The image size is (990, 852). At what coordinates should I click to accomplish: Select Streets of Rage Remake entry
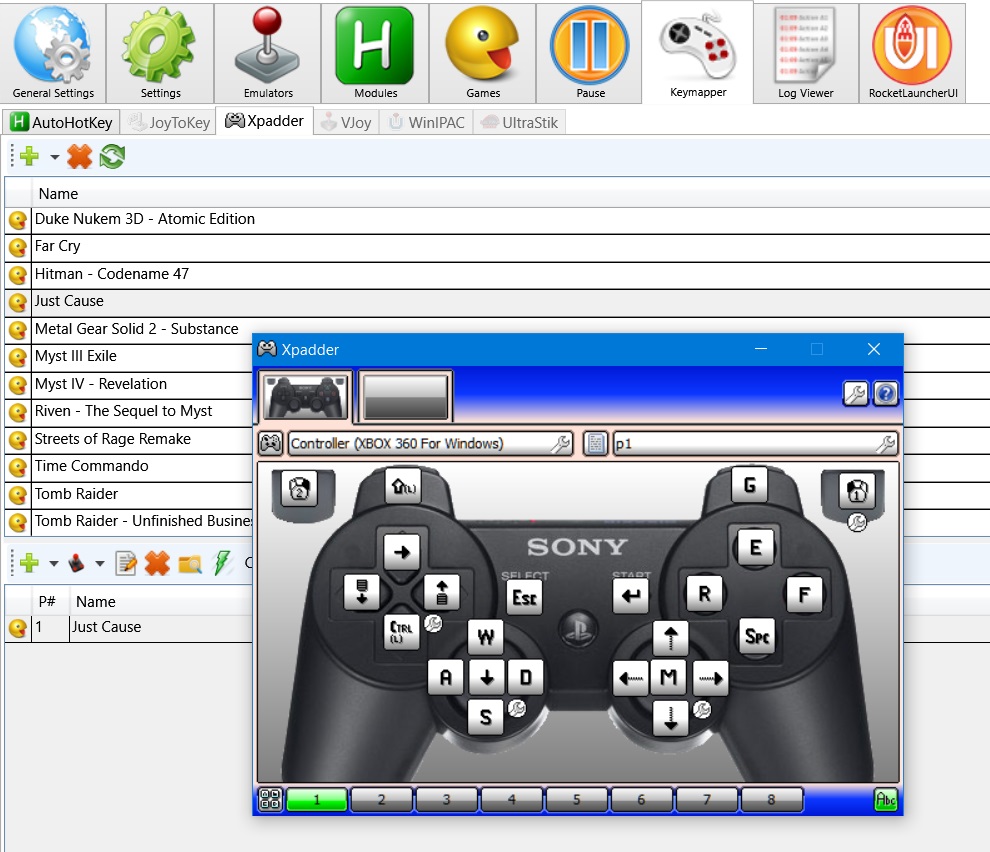pyautogui.click(x=112, y=439)
